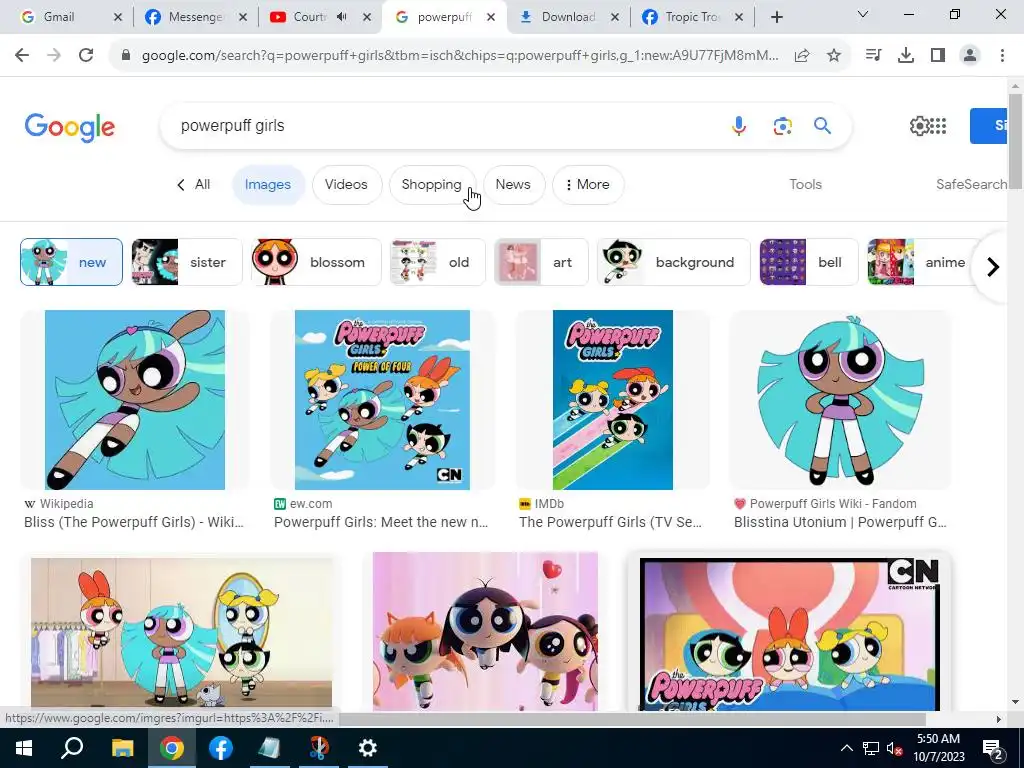Open the notification center icon
1024x768 pixels.
(x=993, y=749)
